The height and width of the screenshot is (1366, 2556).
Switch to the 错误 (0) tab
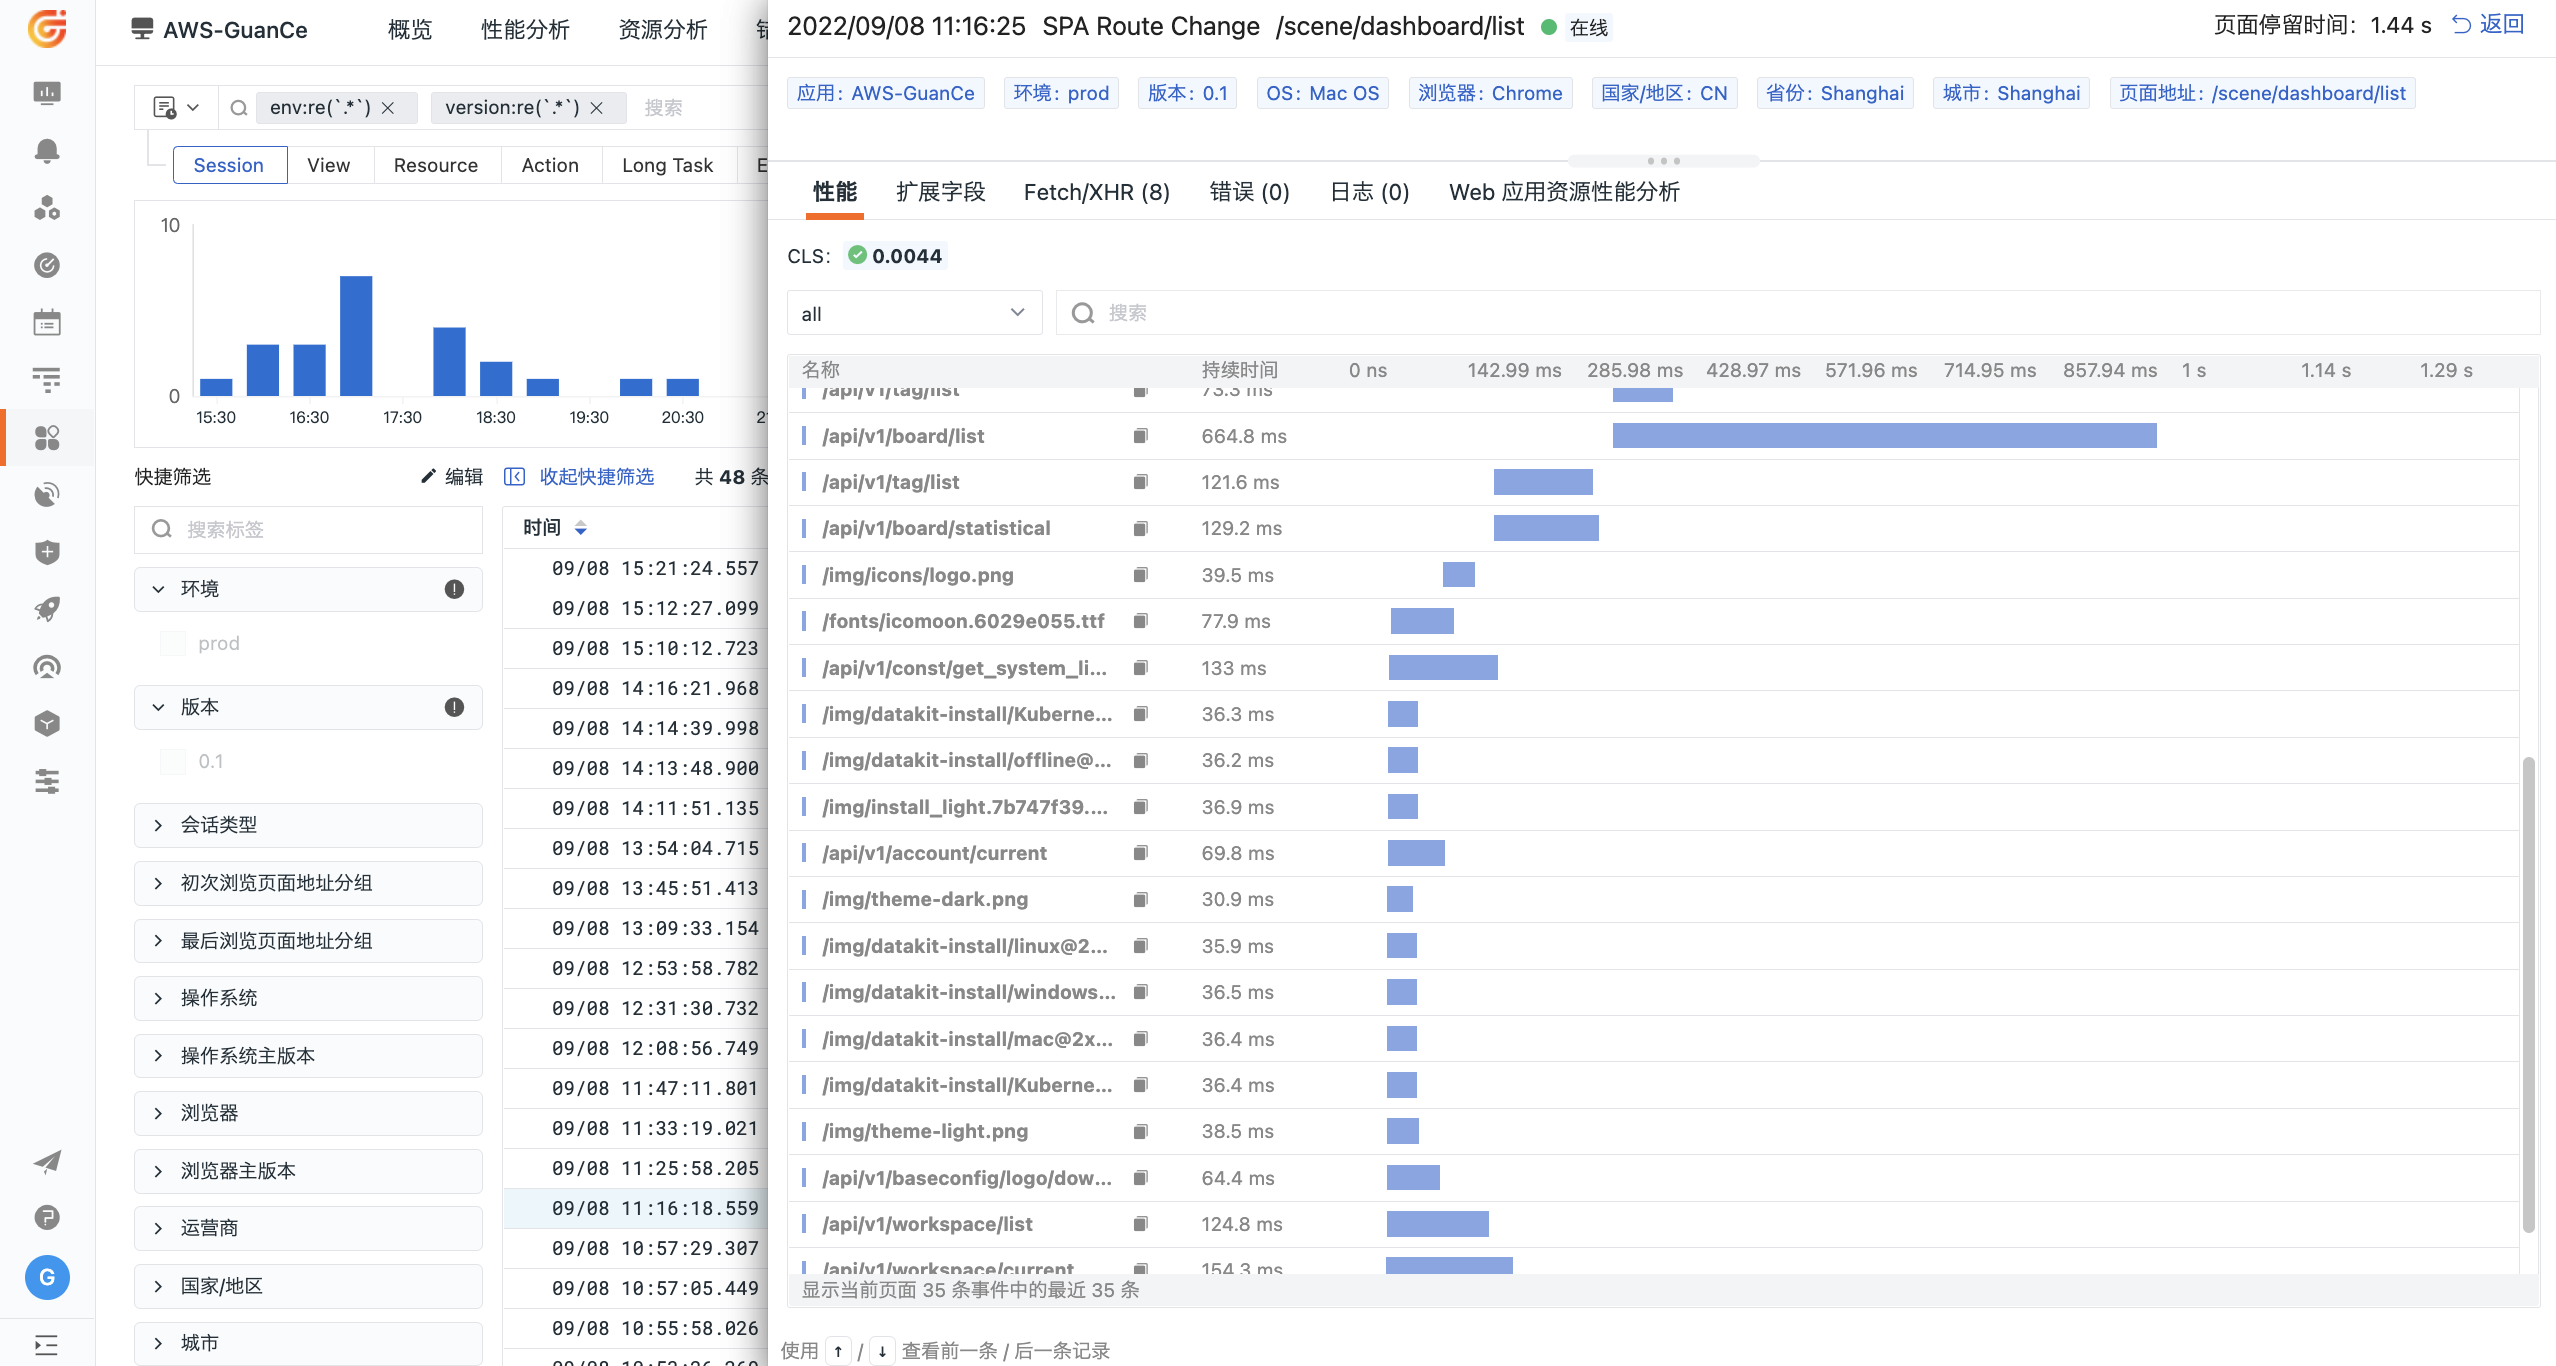(x=1250, y=192)
